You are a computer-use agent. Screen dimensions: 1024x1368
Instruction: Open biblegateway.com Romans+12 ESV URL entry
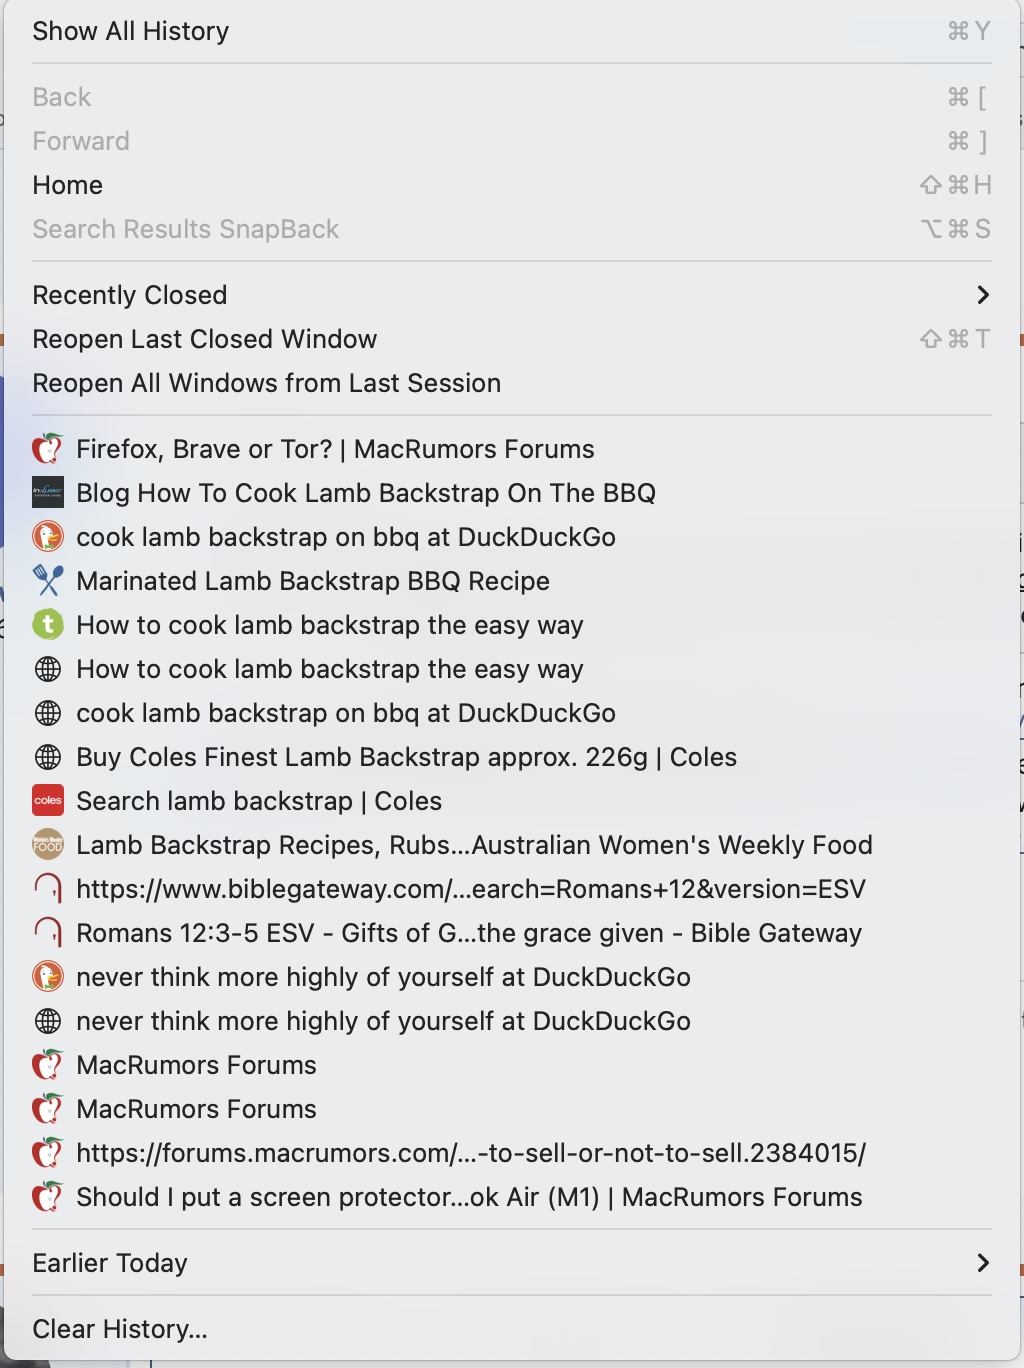point(512,889)
